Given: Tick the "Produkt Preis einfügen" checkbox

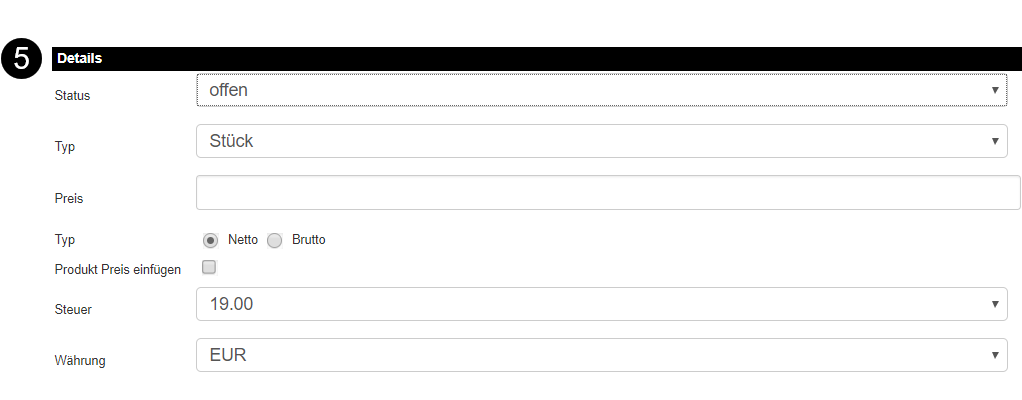Looking at the screenshot, I should [x=209, y=267].
